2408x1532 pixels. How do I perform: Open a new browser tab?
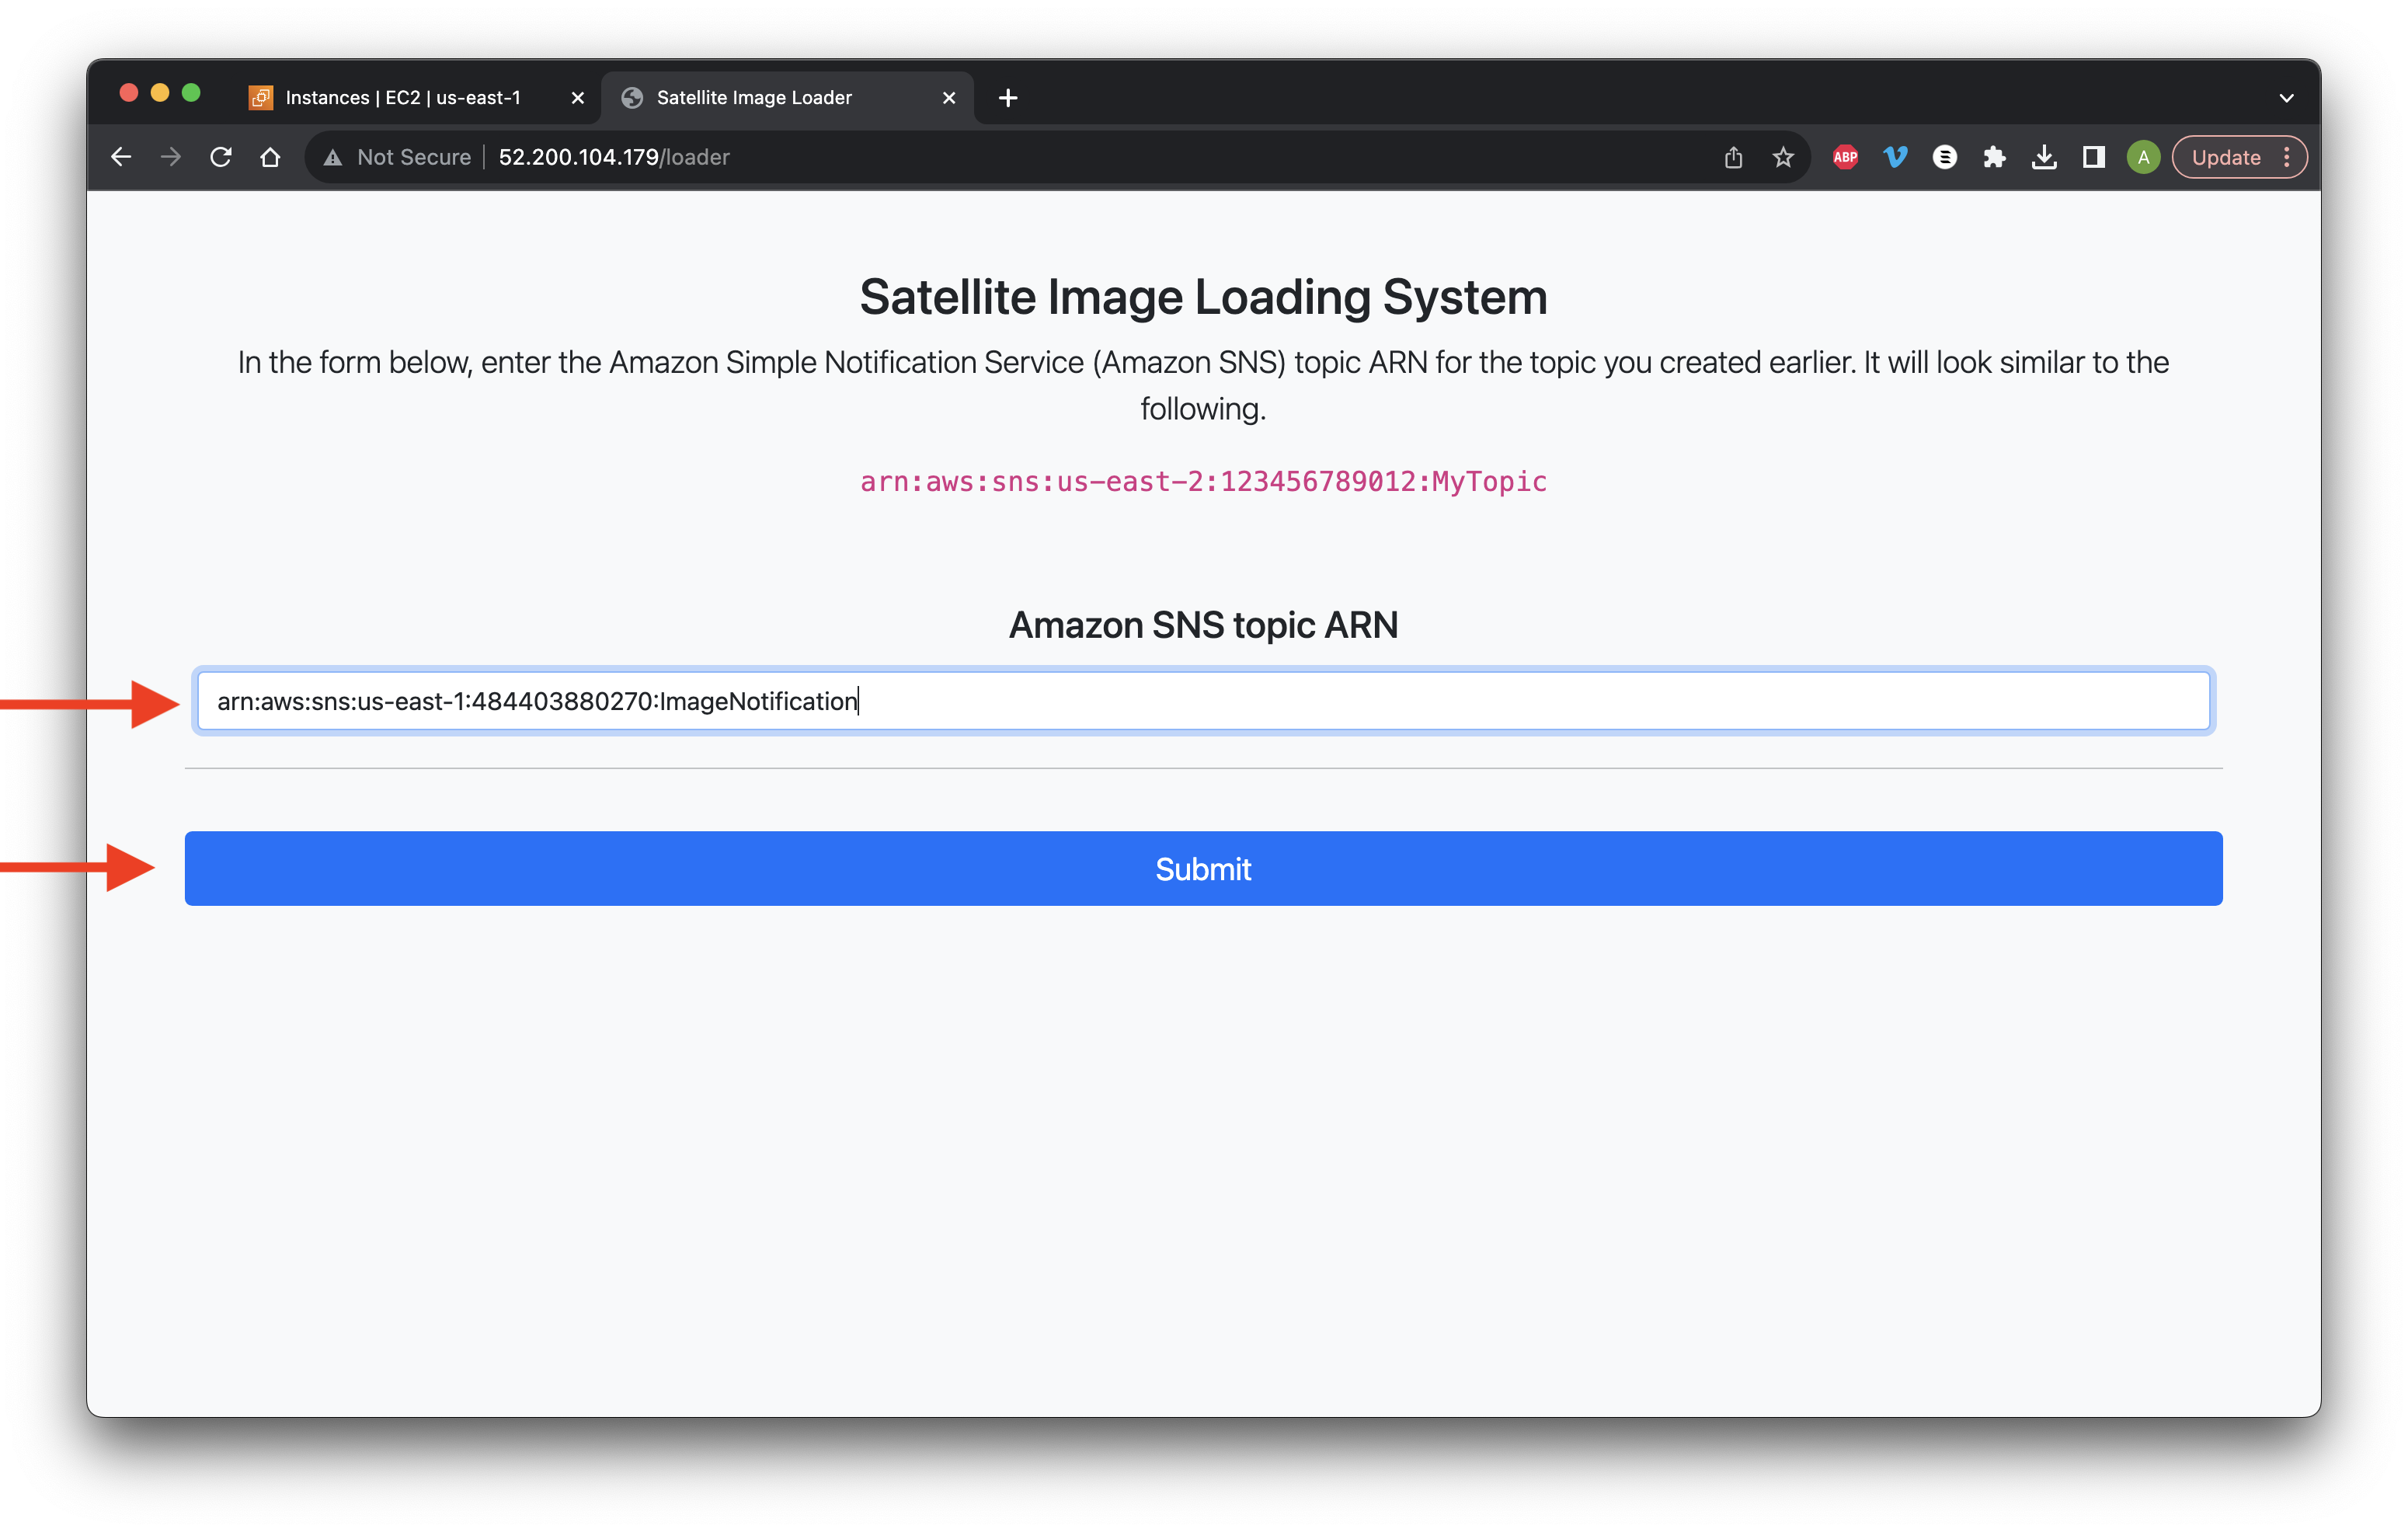point(1008,98)
